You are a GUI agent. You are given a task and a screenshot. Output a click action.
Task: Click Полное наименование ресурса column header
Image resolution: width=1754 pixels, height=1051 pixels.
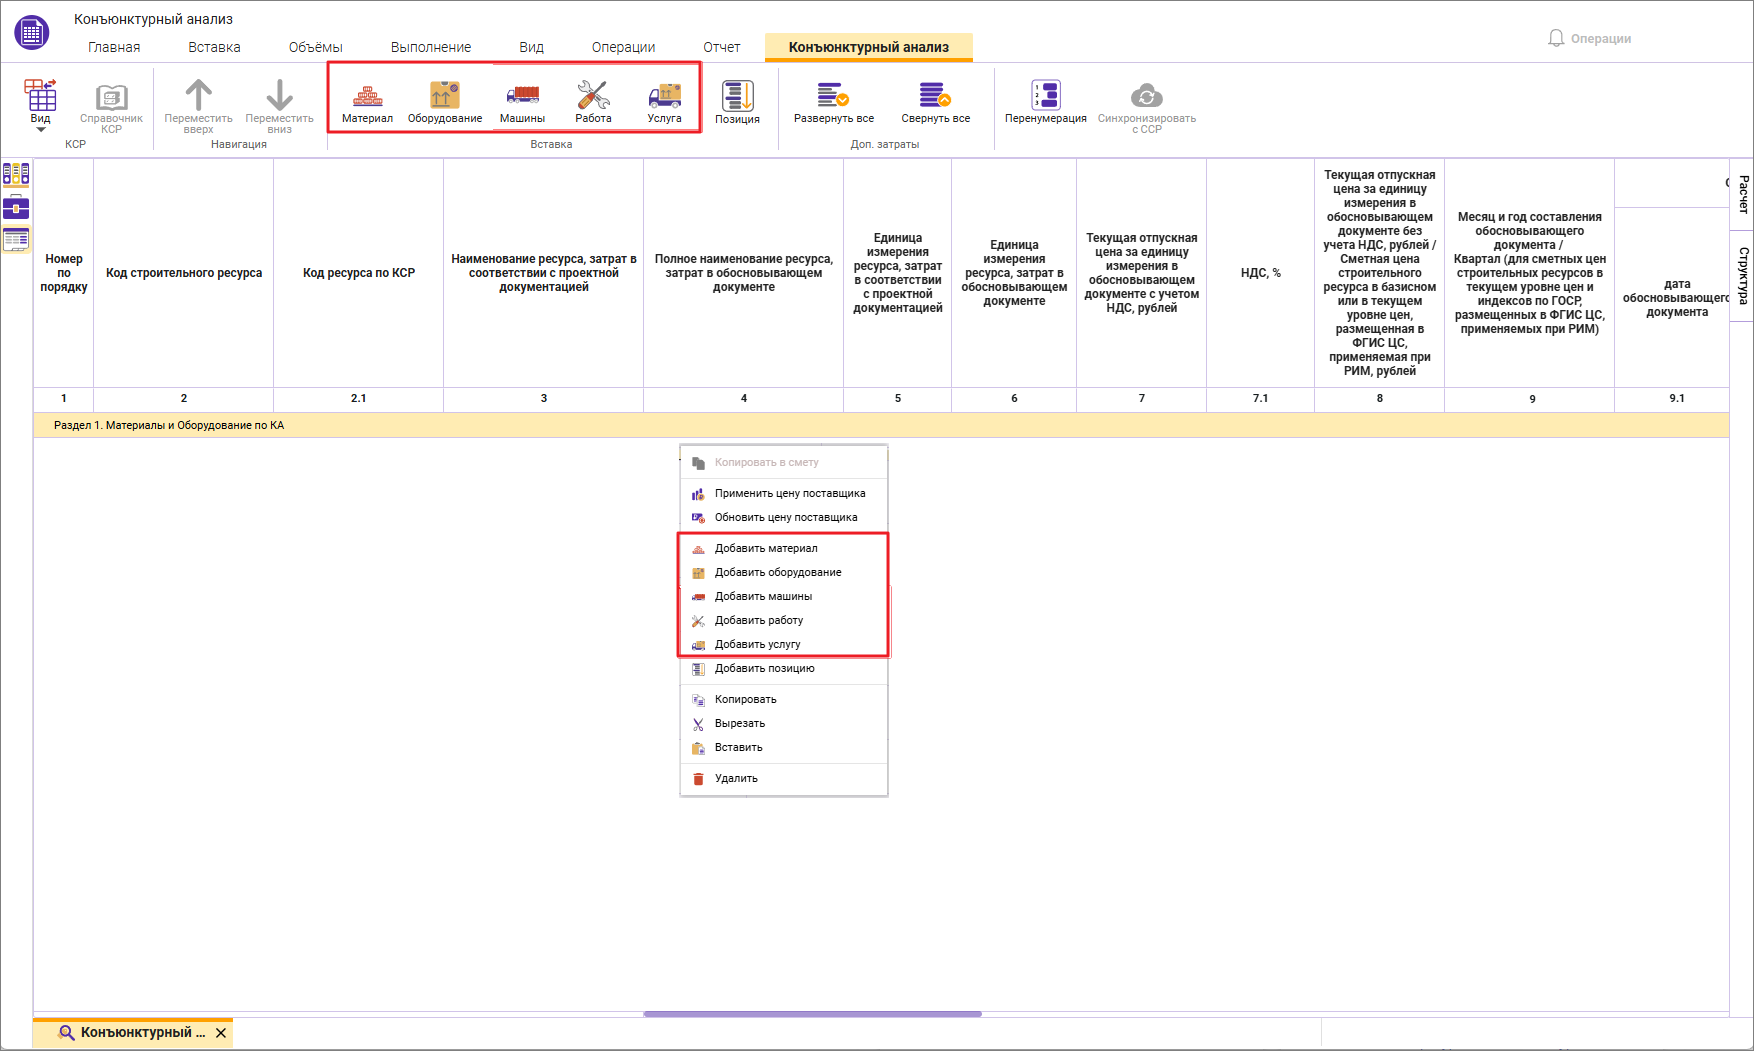pos(744,273)
